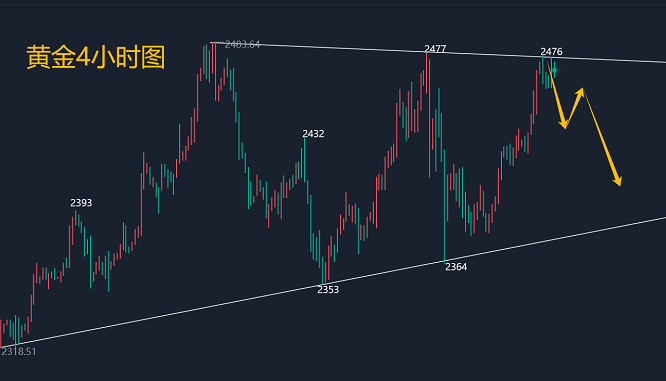Click the first yellow arrowhead at forecast dip

(x=564, y=124)
